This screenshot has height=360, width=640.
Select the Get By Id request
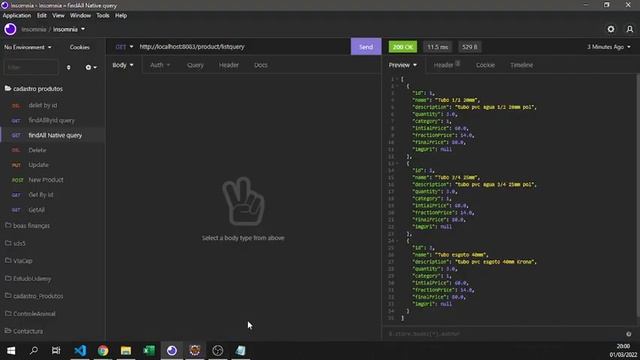pyautogui.click(x=53, y=195)
